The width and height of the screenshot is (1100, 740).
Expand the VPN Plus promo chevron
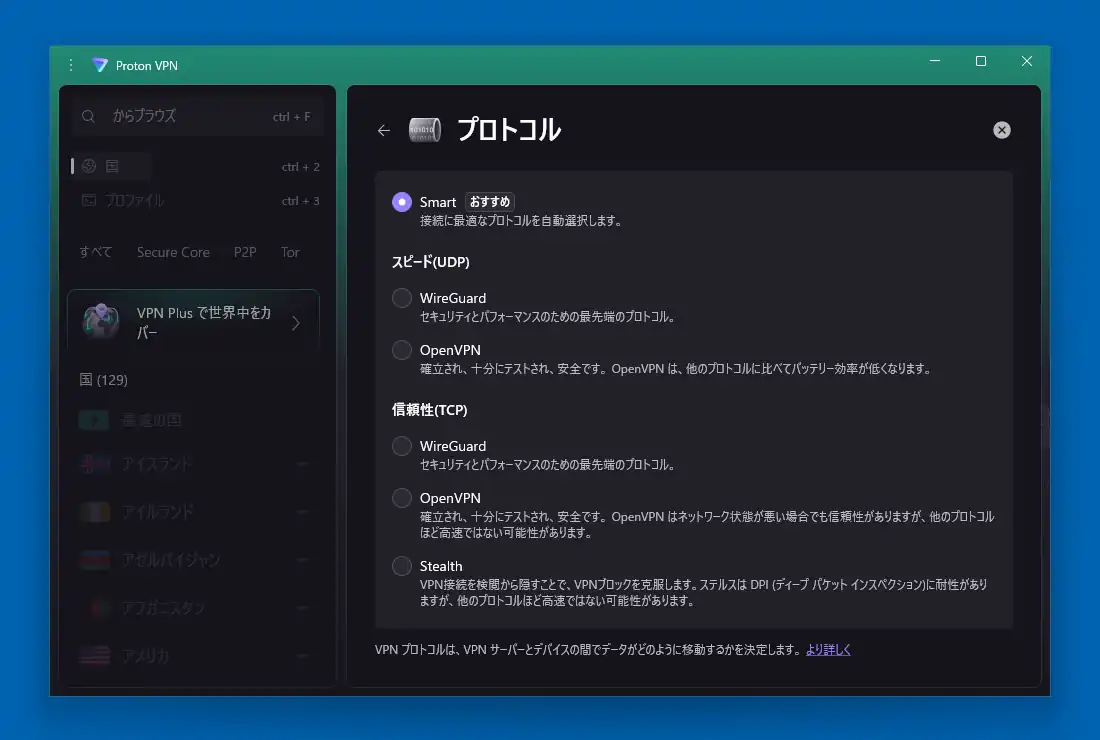click(x=296, y=323)
